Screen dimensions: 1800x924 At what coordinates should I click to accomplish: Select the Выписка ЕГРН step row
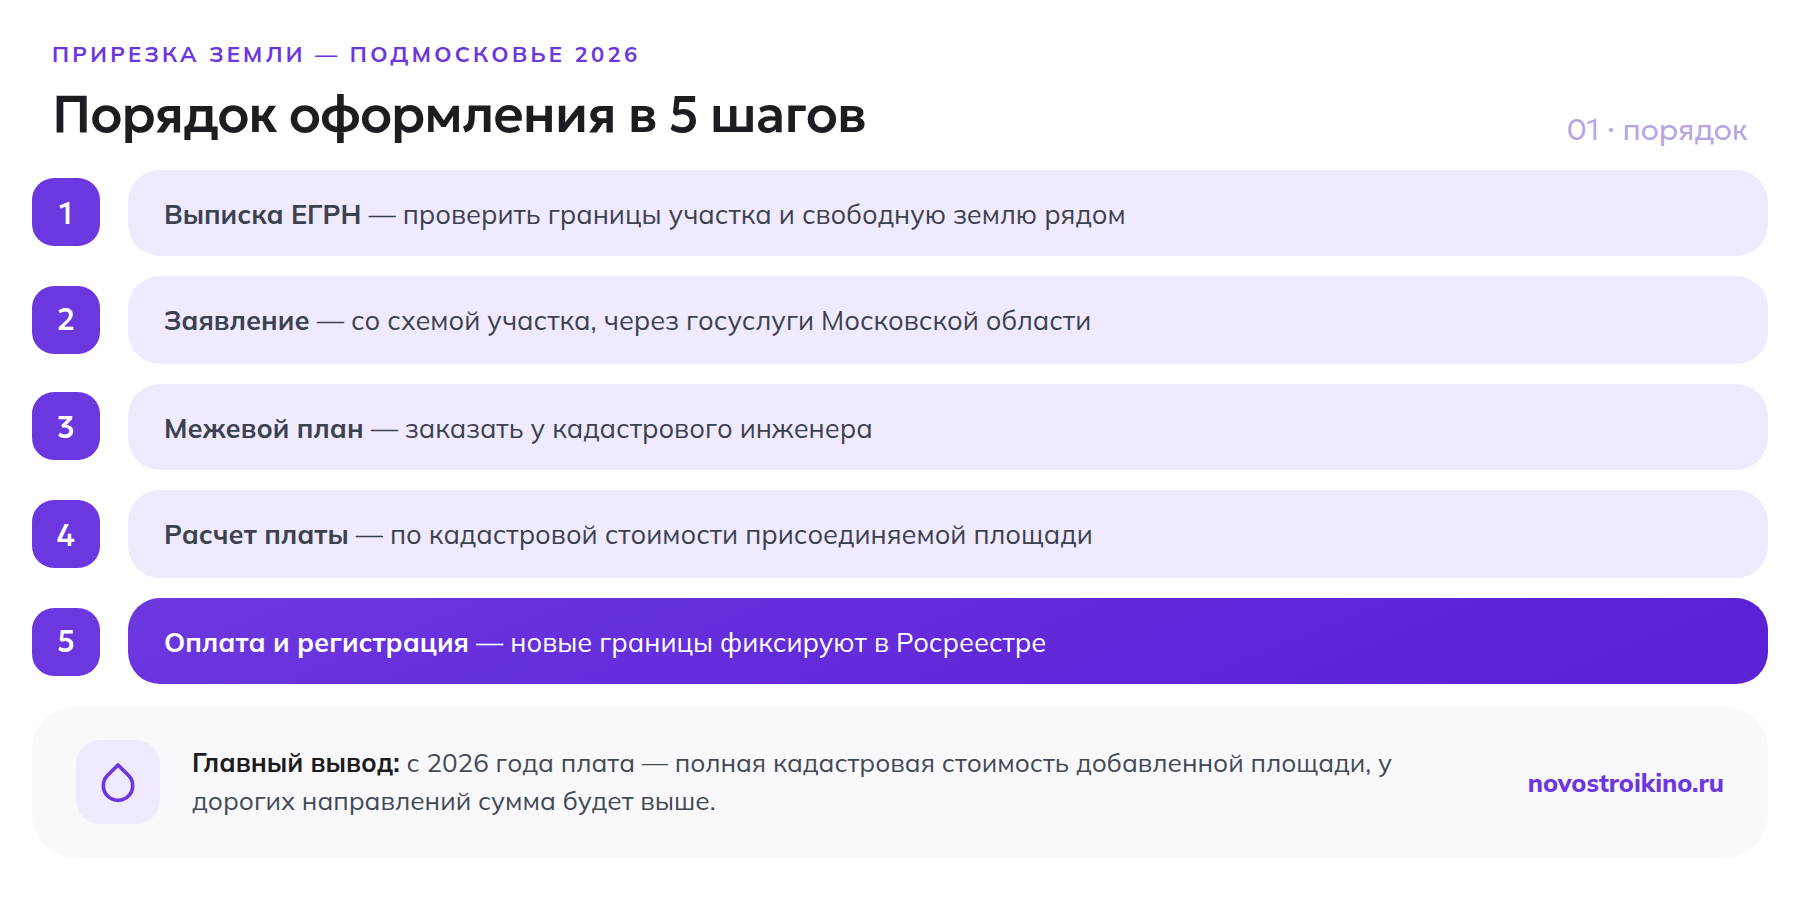pyautogui.click(x=947, y=213)
